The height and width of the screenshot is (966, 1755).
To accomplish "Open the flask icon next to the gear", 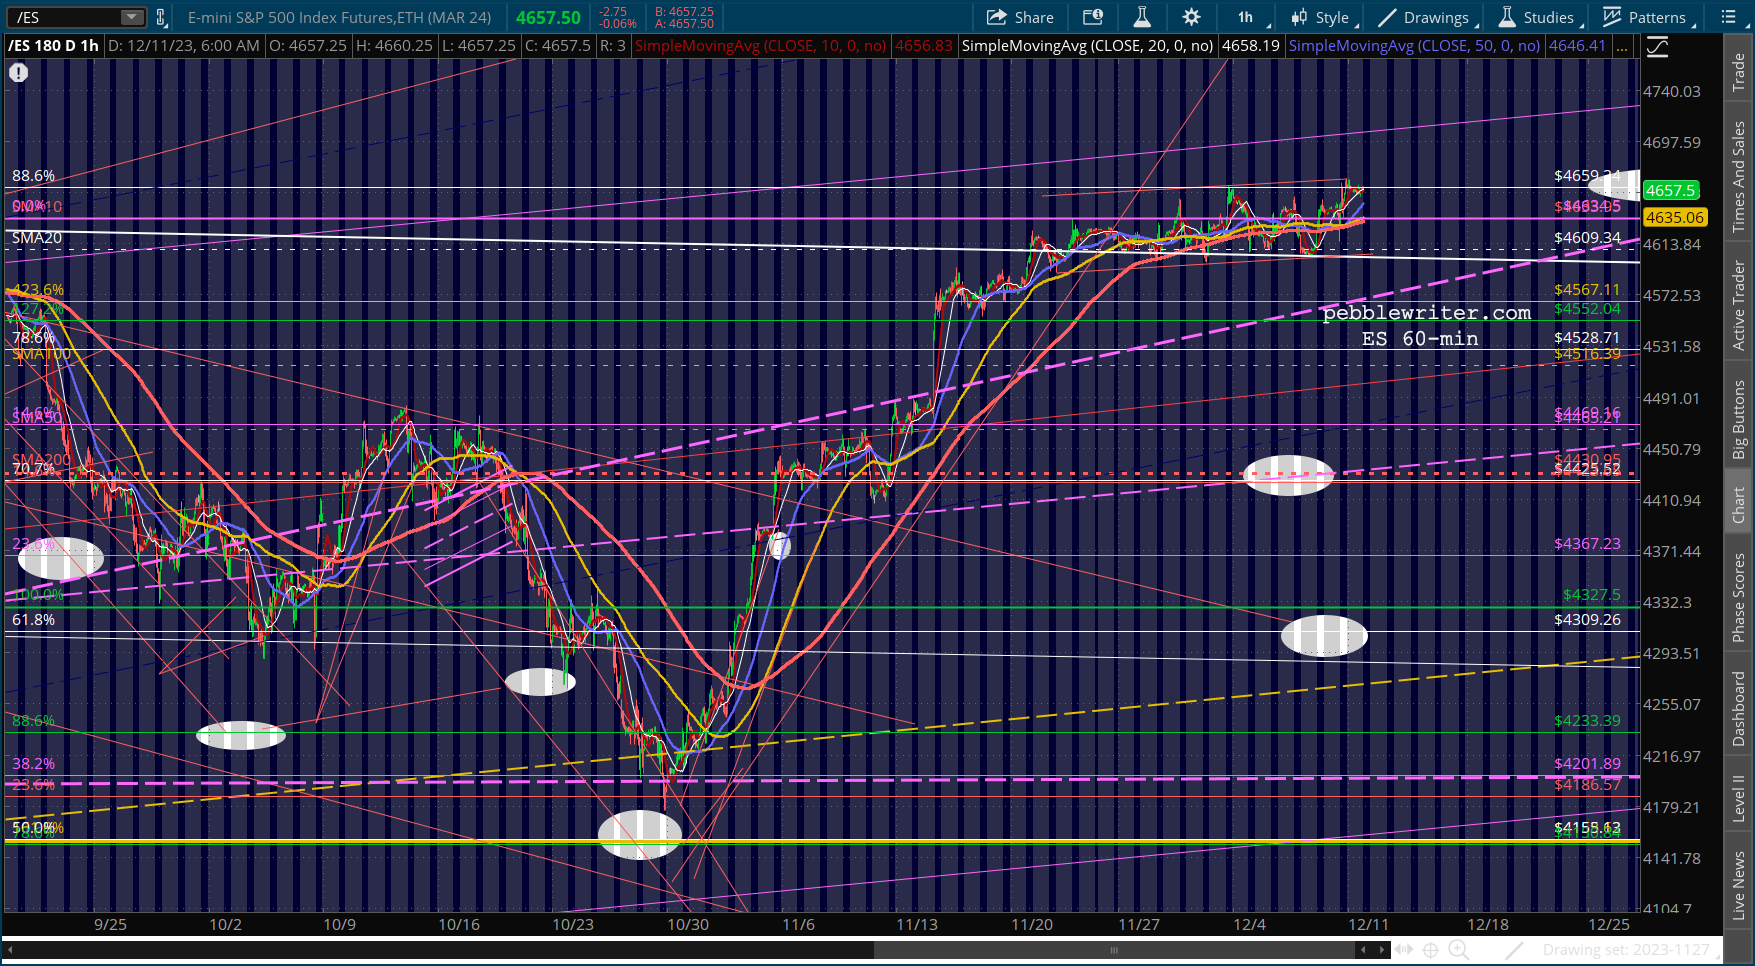I will click(x=1141, y=17).
